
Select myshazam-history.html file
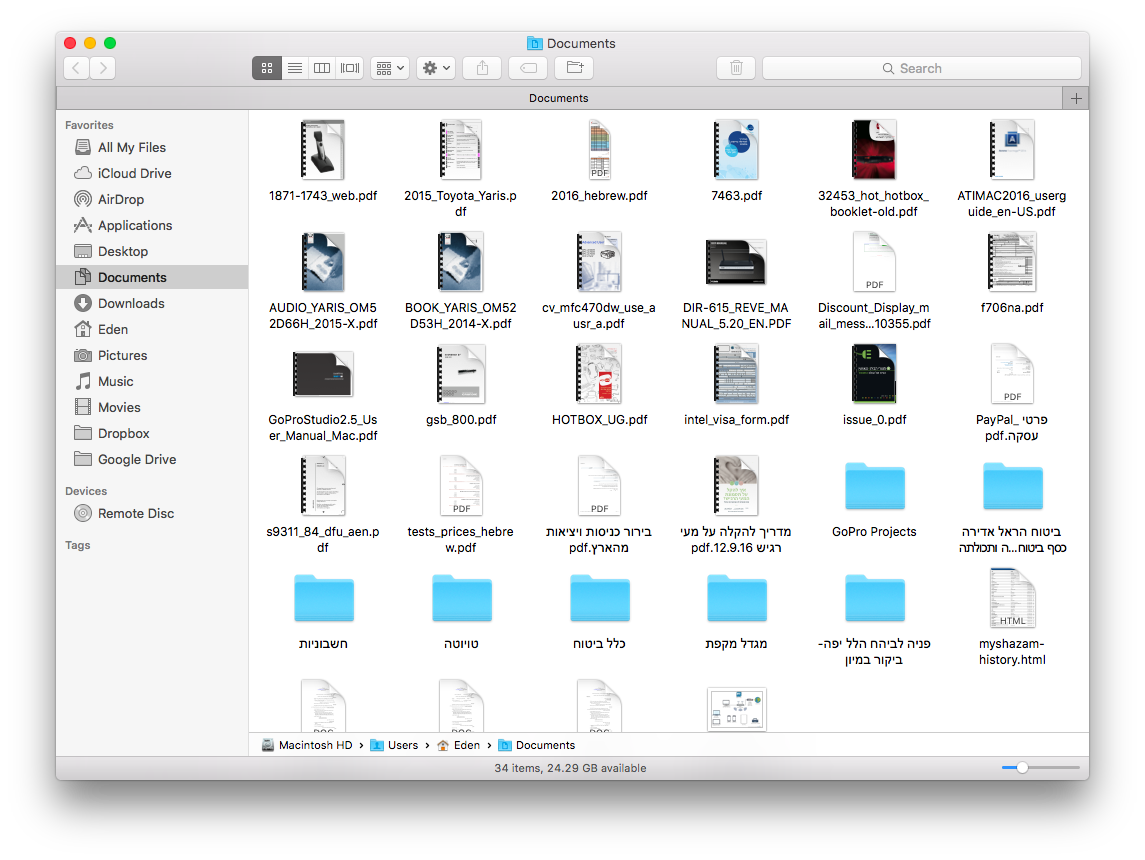(x=1012, y=598)
